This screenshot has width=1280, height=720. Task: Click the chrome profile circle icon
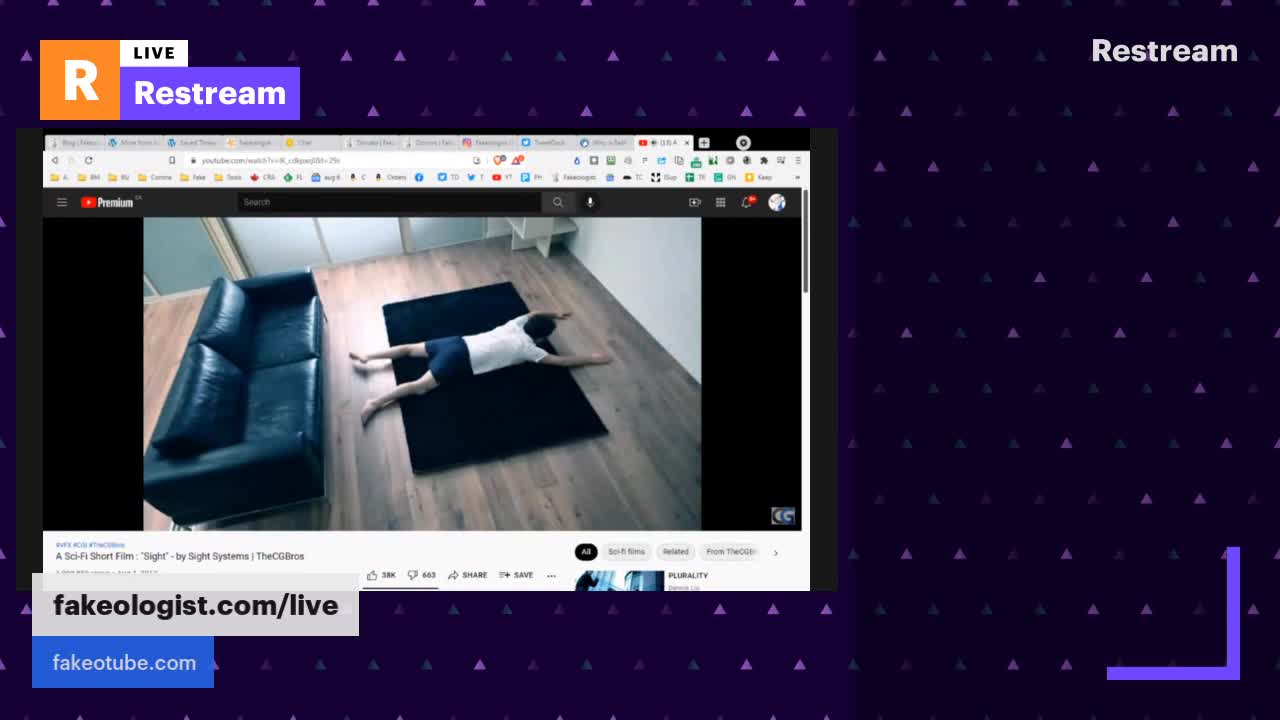(x=743, y=142)
